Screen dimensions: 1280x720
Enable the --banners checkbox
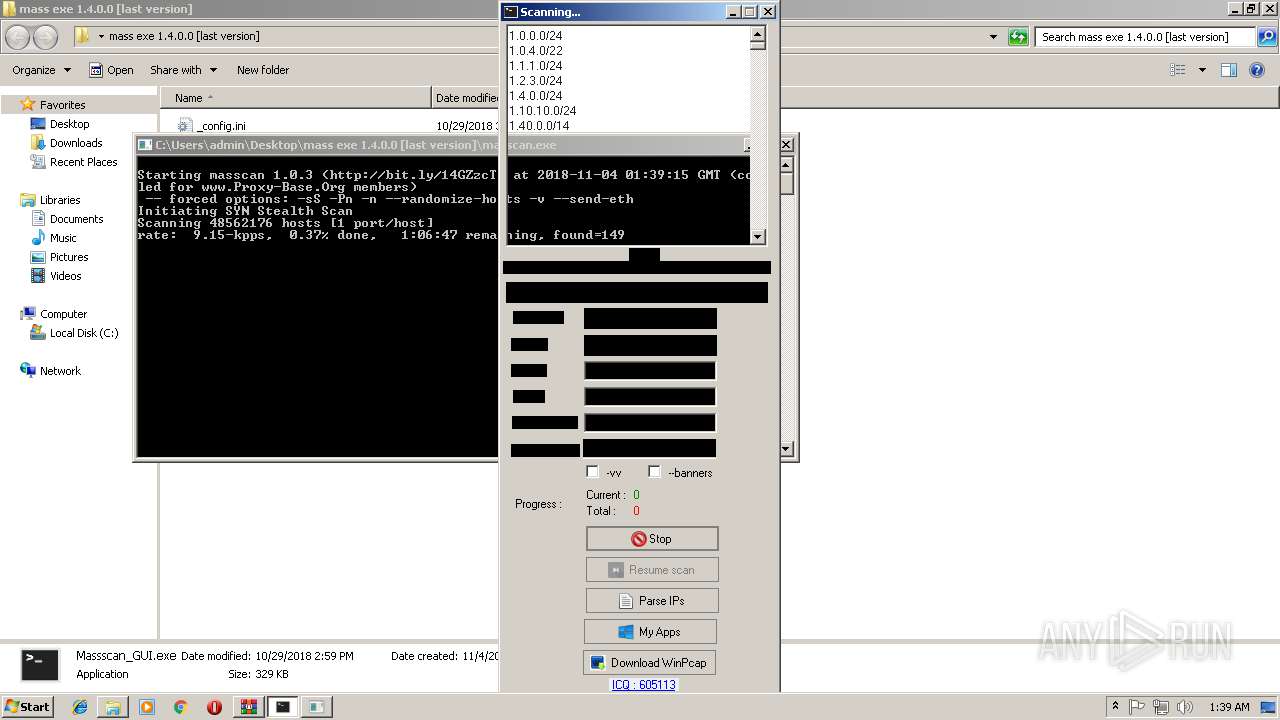655,472
